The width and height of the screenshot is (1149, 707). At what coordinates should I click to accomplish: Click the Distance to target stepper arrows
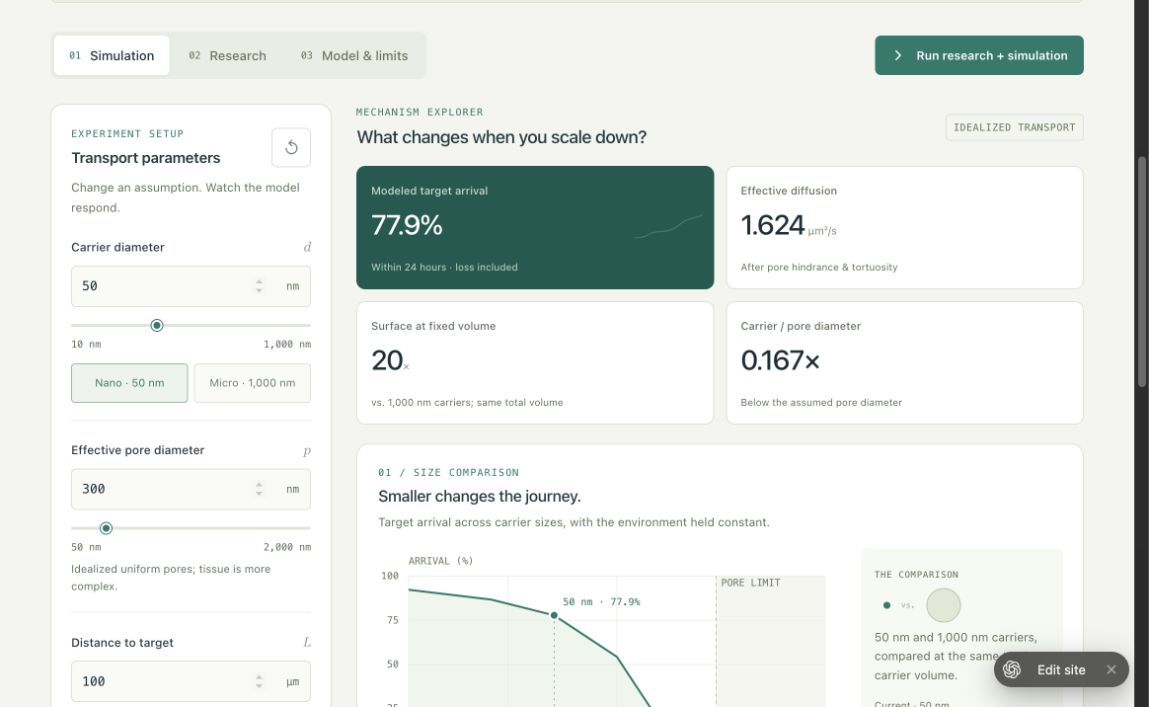[x=259, y=681]
